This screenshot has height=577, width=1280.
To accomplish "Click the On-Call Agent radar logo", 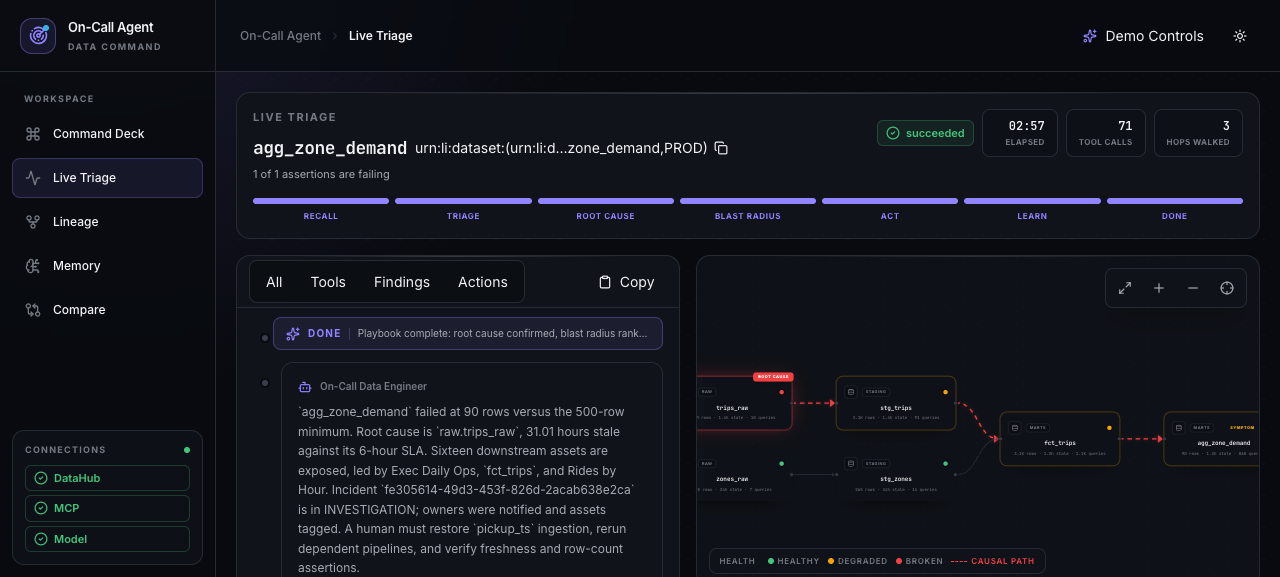I will pyautogui.click(x=38, y=36).
